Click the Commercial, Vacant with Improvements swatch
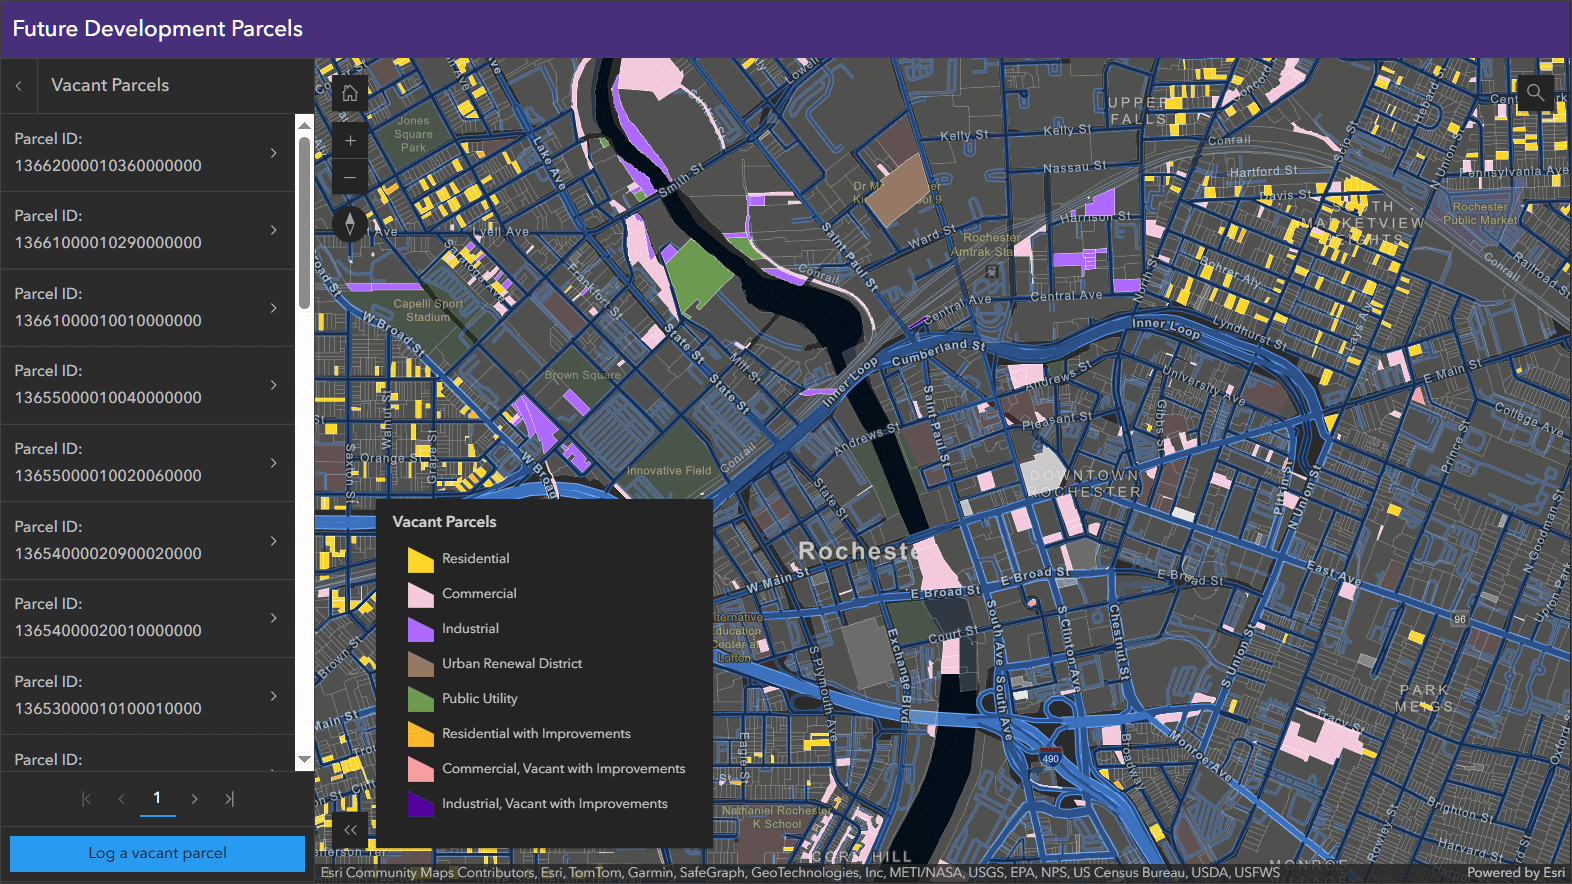1572x884 pixels. (421, 769)
